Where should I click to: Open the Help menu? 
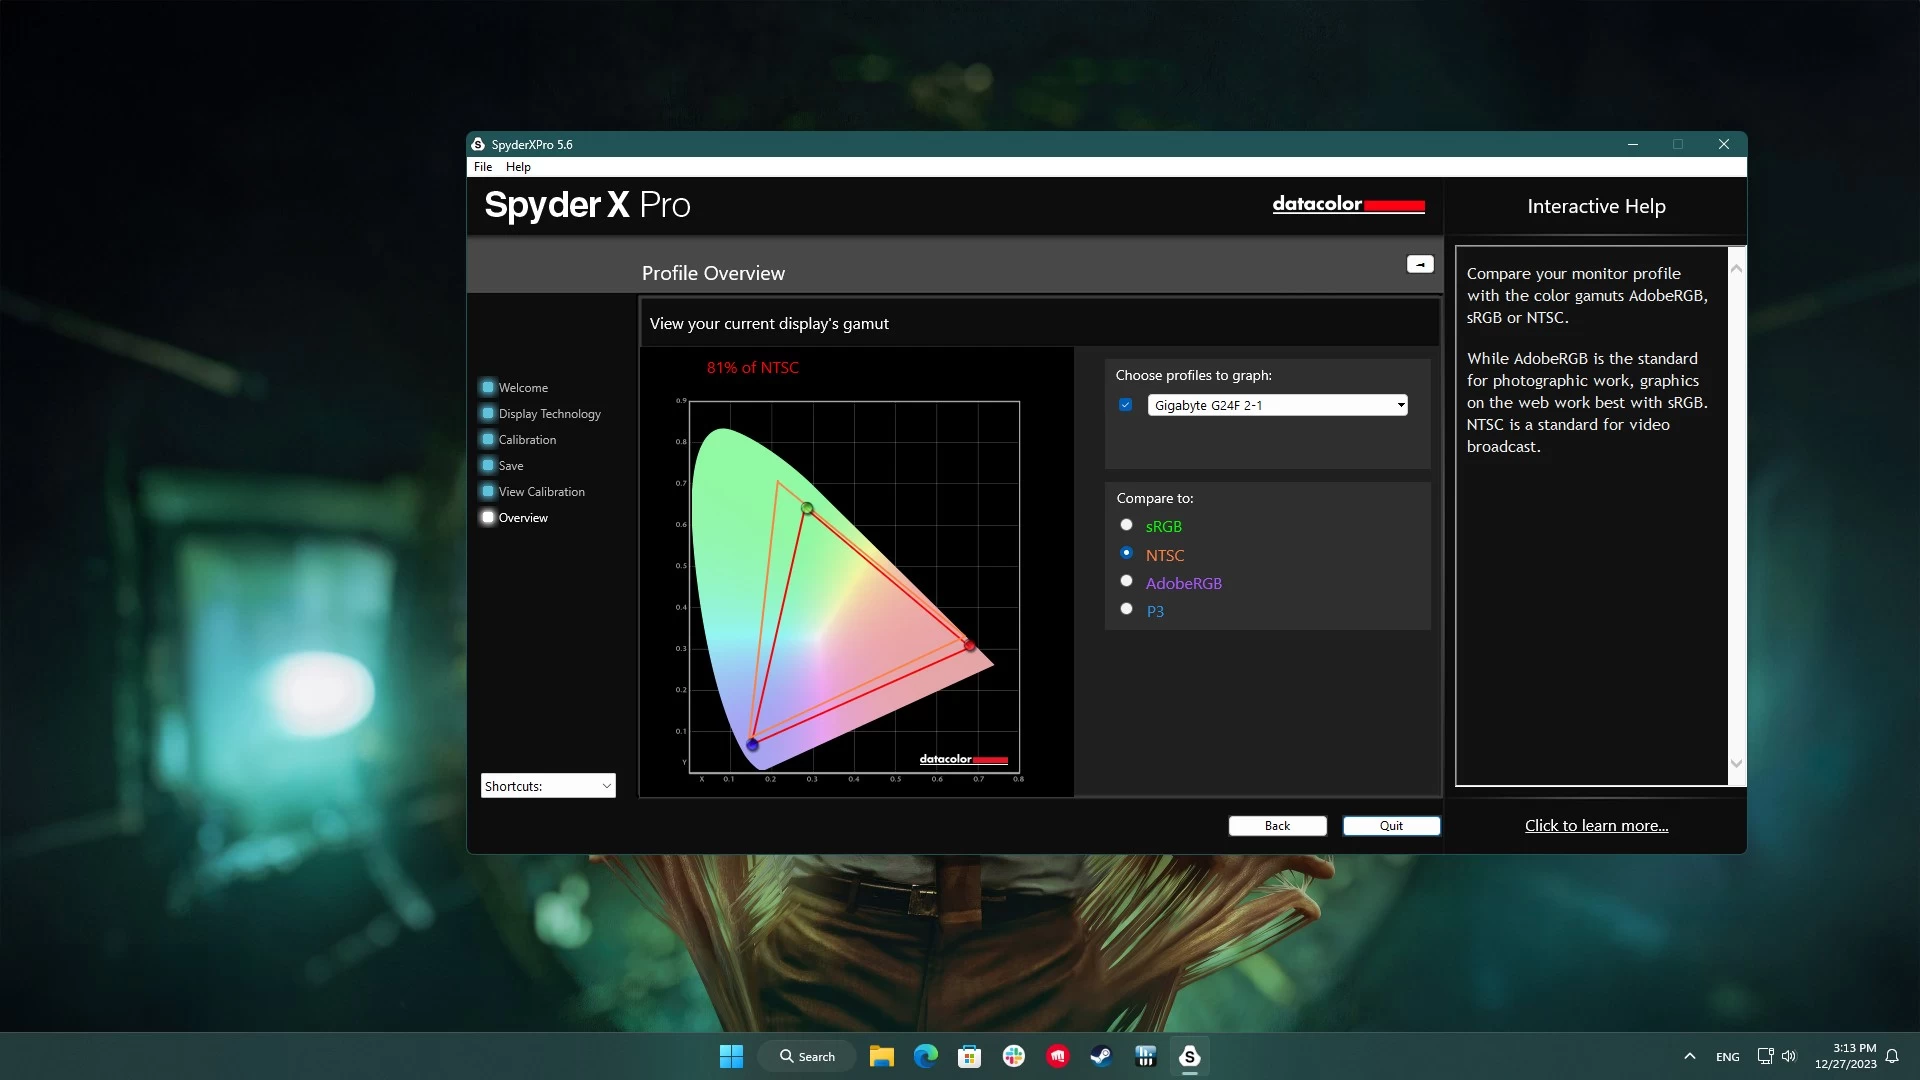coord(518,167)
